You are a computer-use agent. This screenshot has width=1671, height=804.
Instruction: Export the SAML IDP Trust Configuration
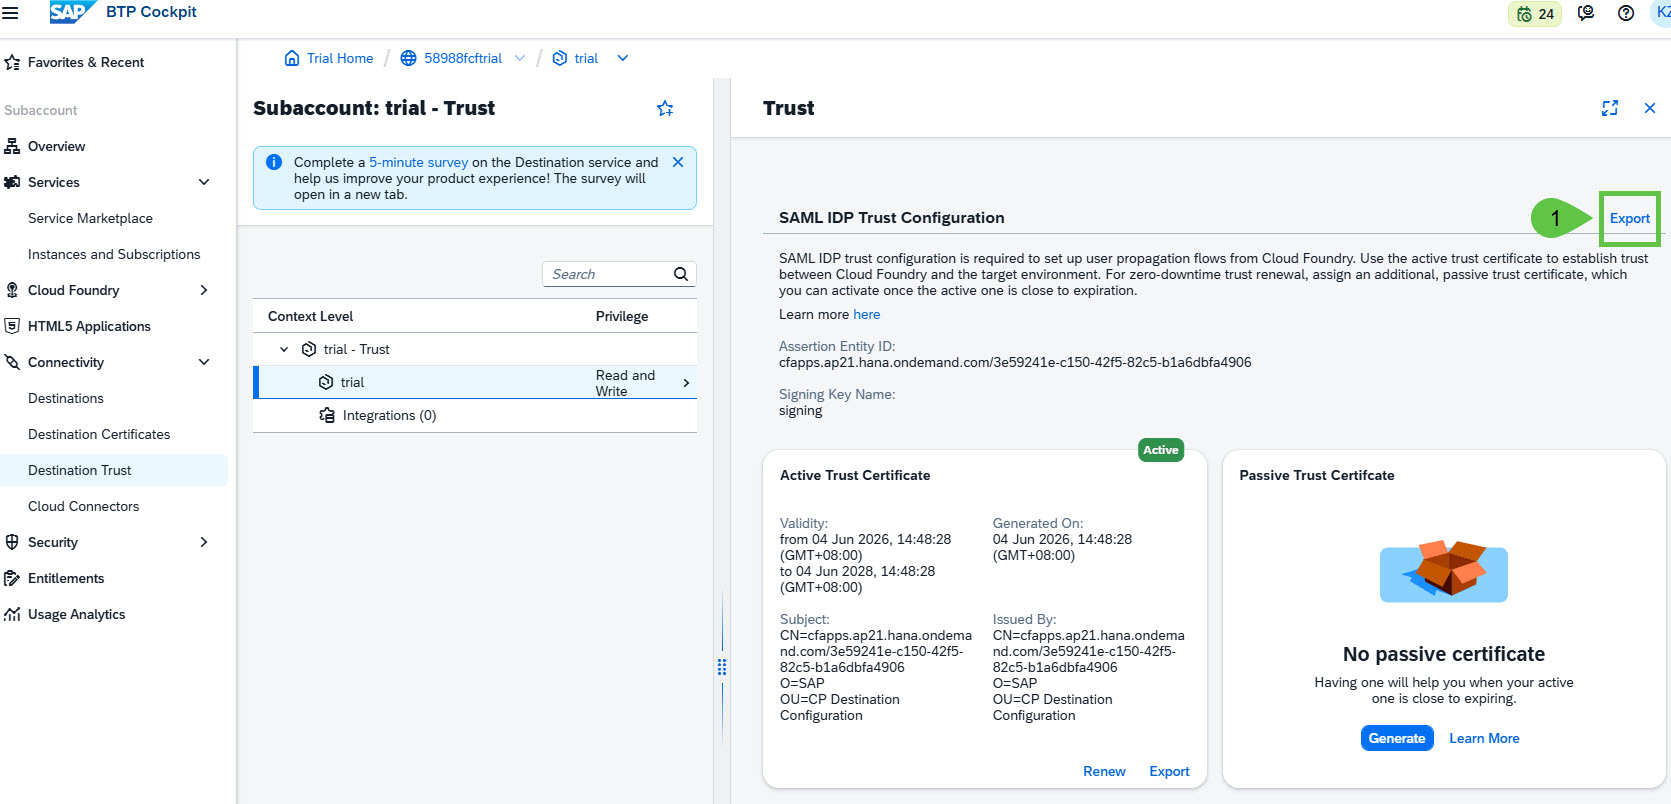click(1630, 218)
